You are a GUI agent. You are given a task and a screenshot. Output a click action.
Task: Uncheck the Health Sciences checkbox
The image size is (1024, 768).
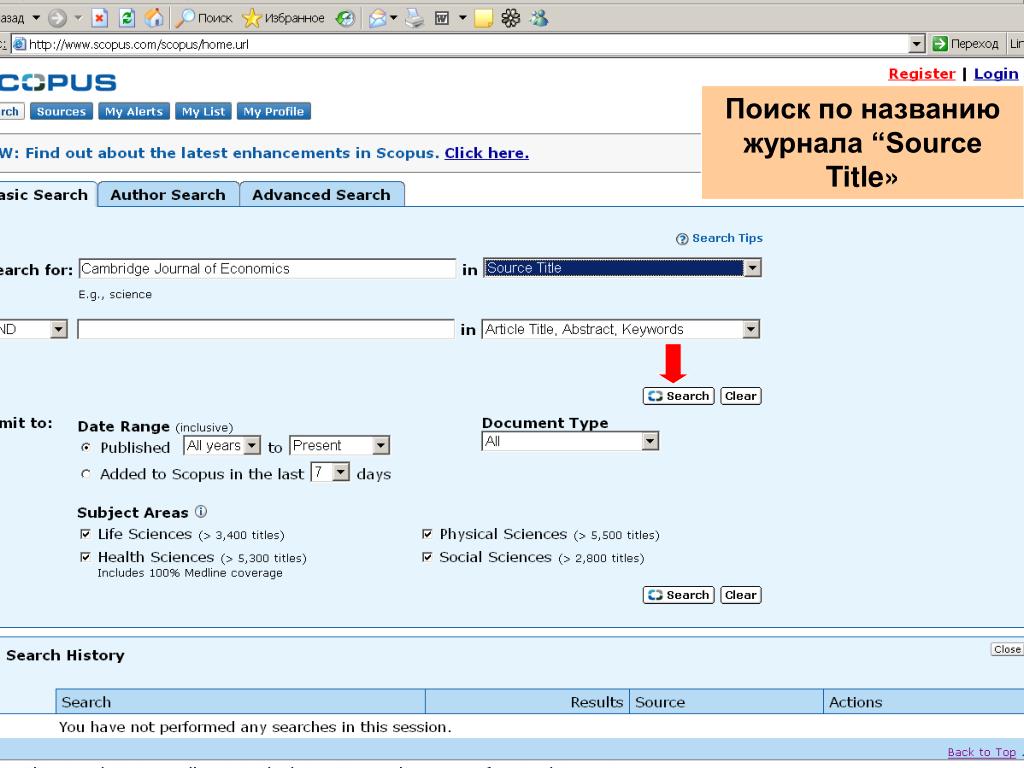pos(85,557)
